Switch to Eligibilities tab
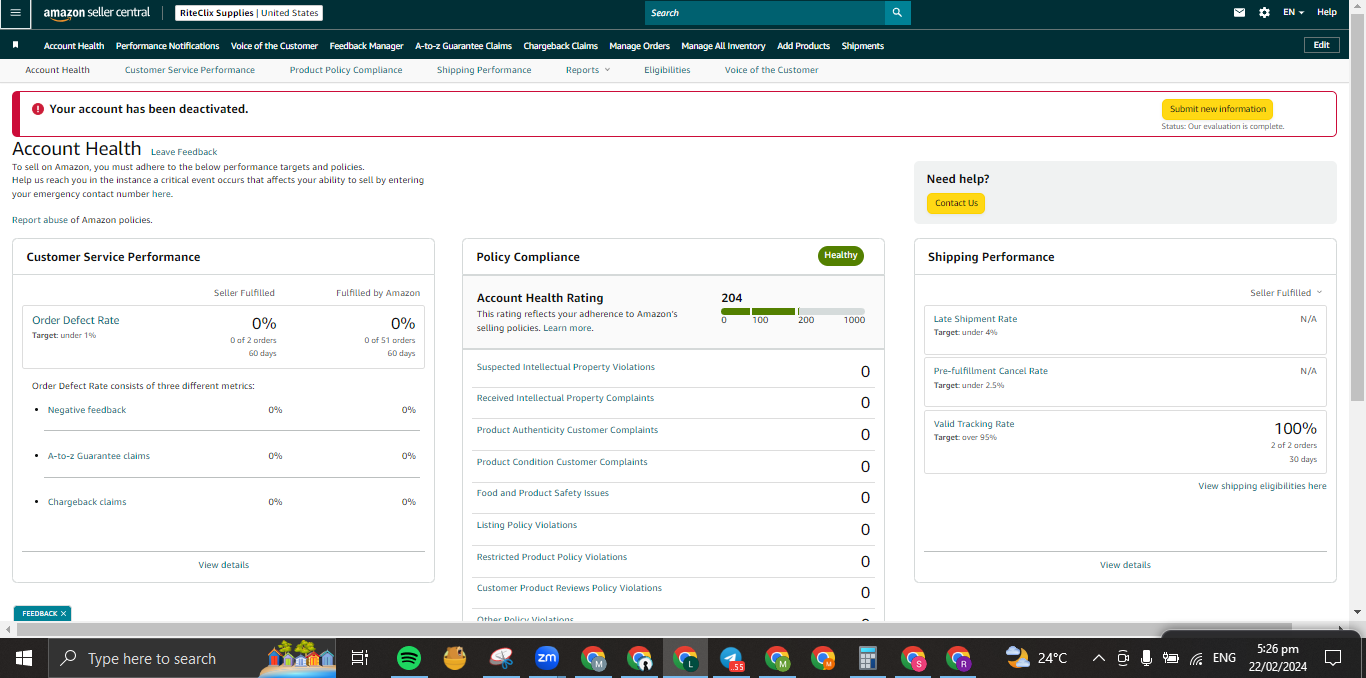The image size is (1366, 678). 667,70
